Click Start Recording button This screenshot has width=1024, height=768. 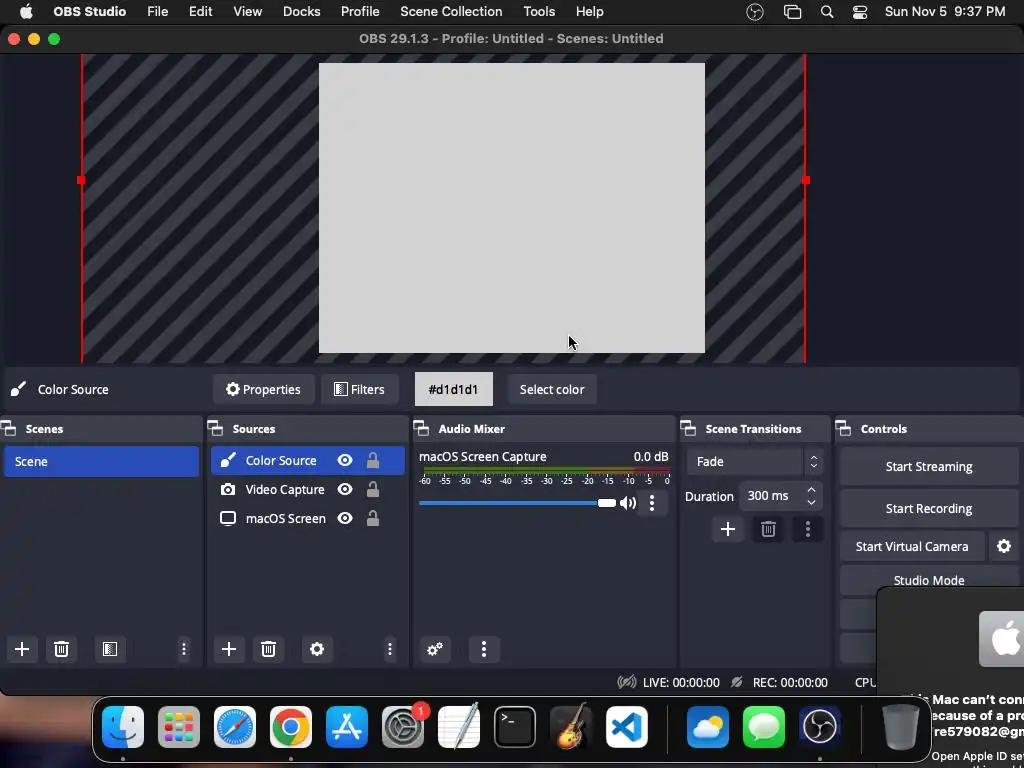tap(929, 508)
